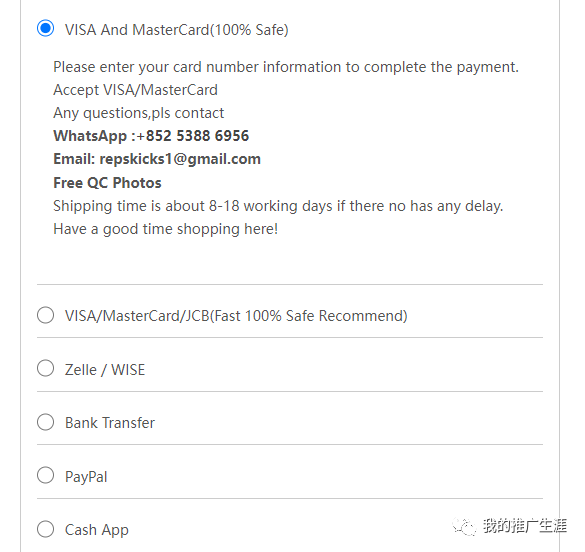Click the WhatsApp +852 5388 6956 number
585x552 pixels.
193,136
